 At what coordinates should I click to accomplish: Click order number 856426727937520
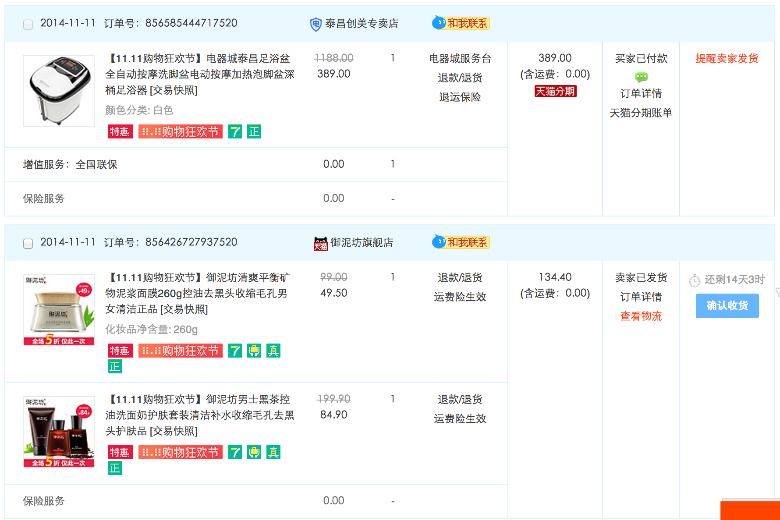pyautogui.click(x=191, y=242)
